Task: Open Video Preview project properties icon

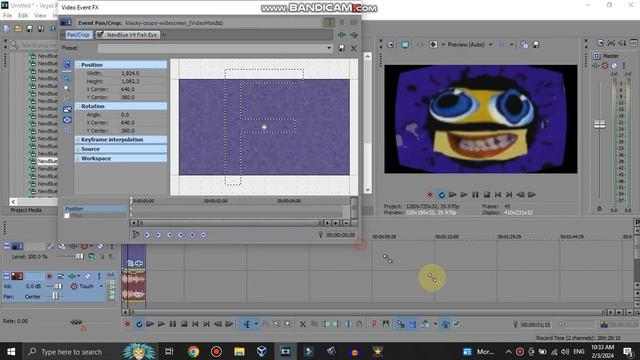Action: 391,44
